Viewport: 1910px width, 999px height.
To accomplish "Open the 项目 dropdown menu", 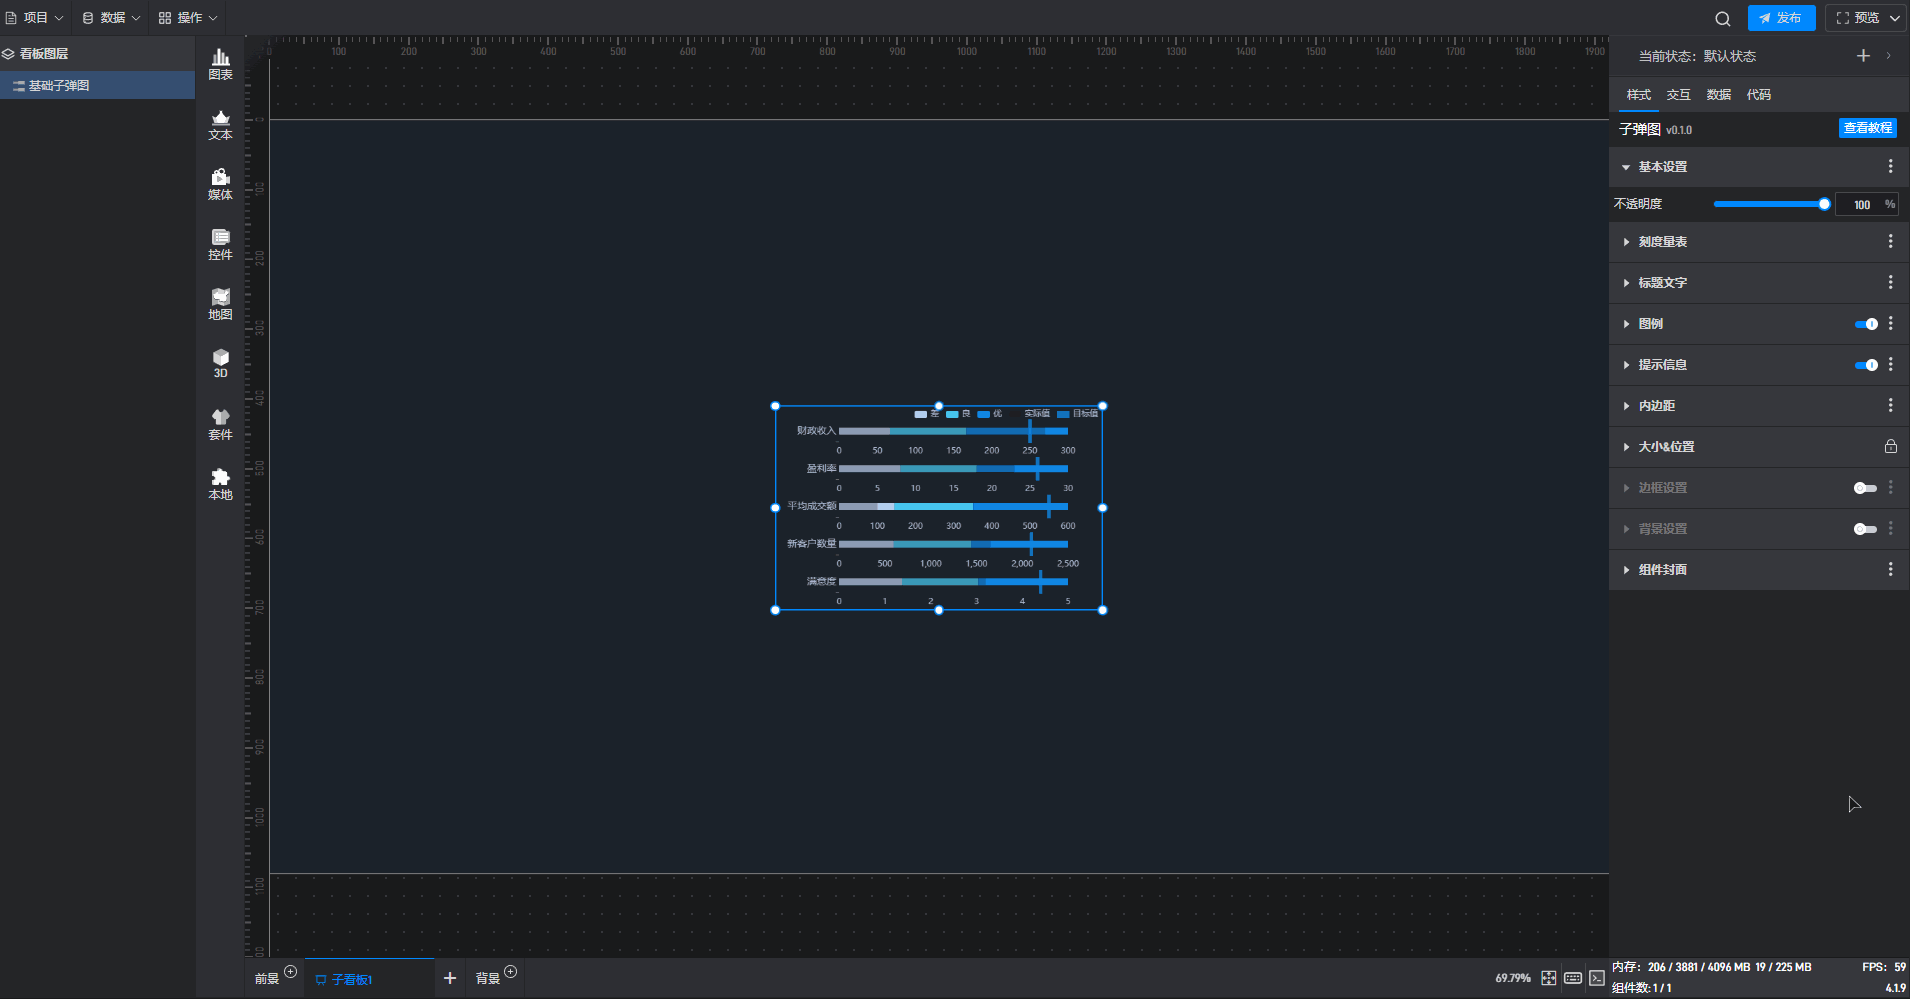I will pos(35,18).
